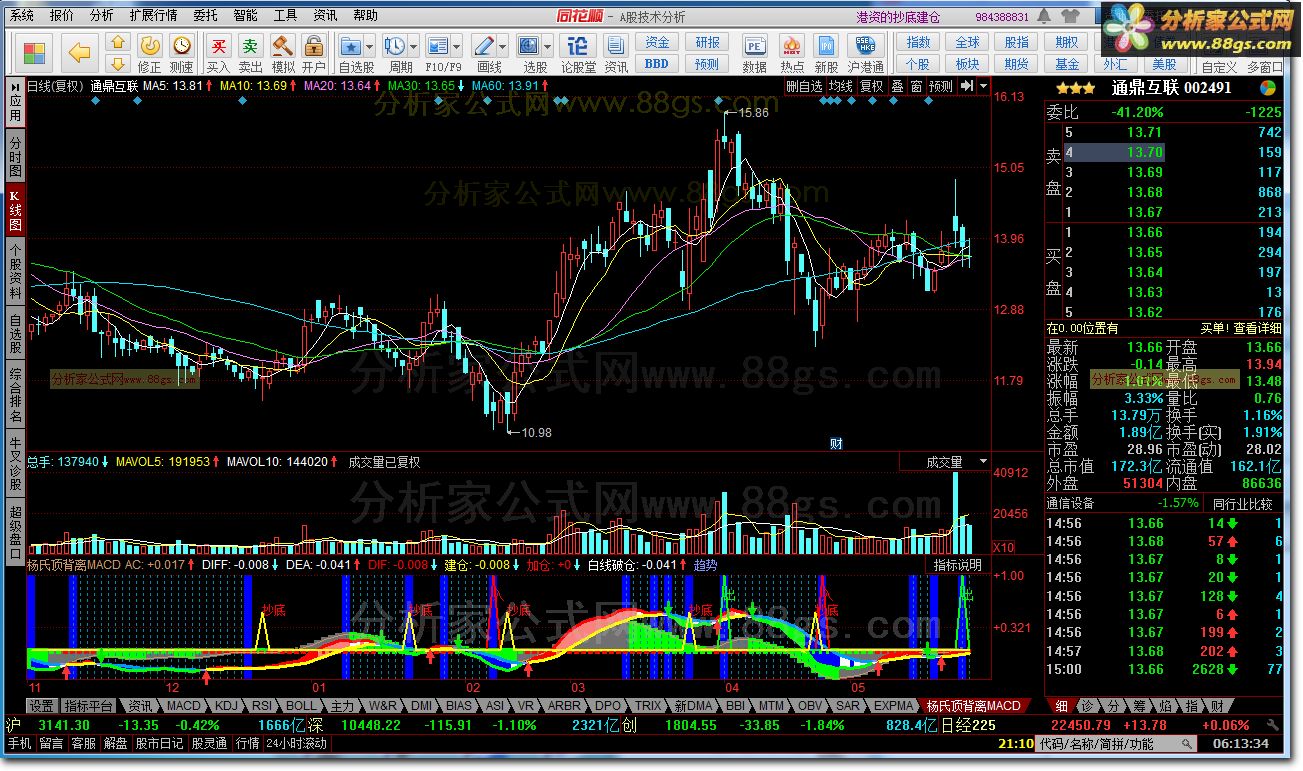This screenshot has height=771, width=1303.
Task: Click the 板块 sector button
Action: click(967, 63)
